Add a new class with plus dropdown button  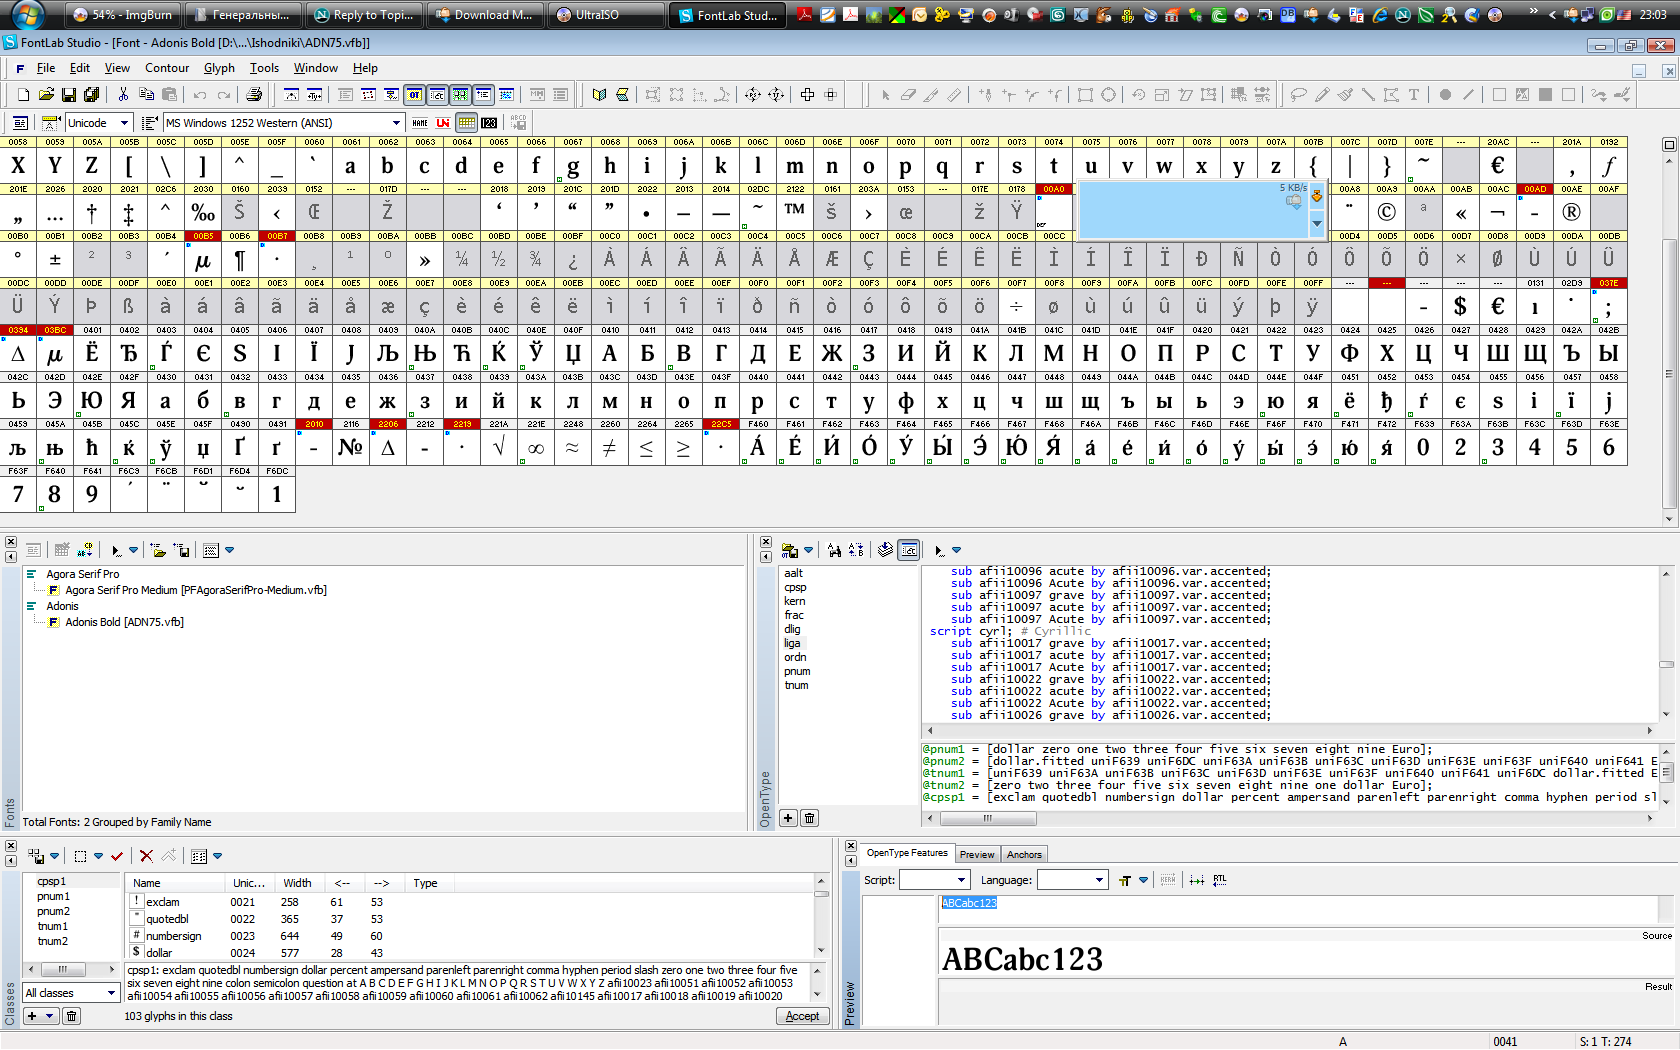click(40, 1016)
